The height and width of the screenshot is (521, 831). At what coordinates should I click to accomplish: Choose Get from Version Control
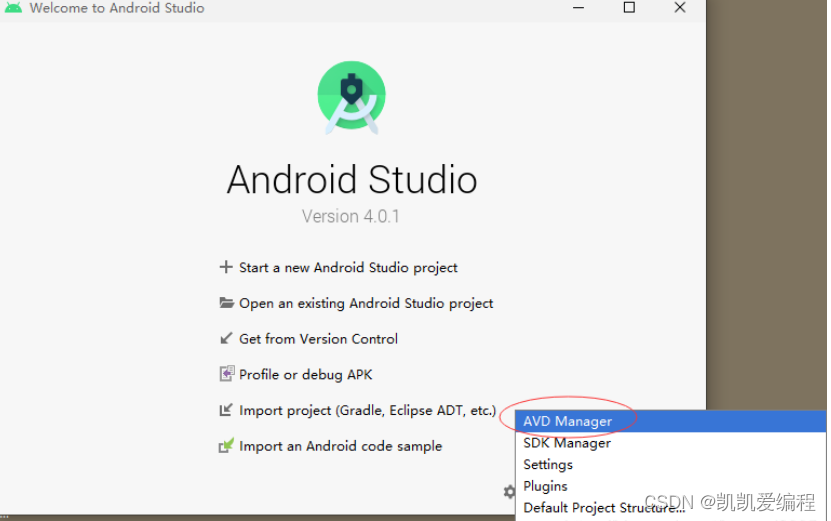point(318,339)
